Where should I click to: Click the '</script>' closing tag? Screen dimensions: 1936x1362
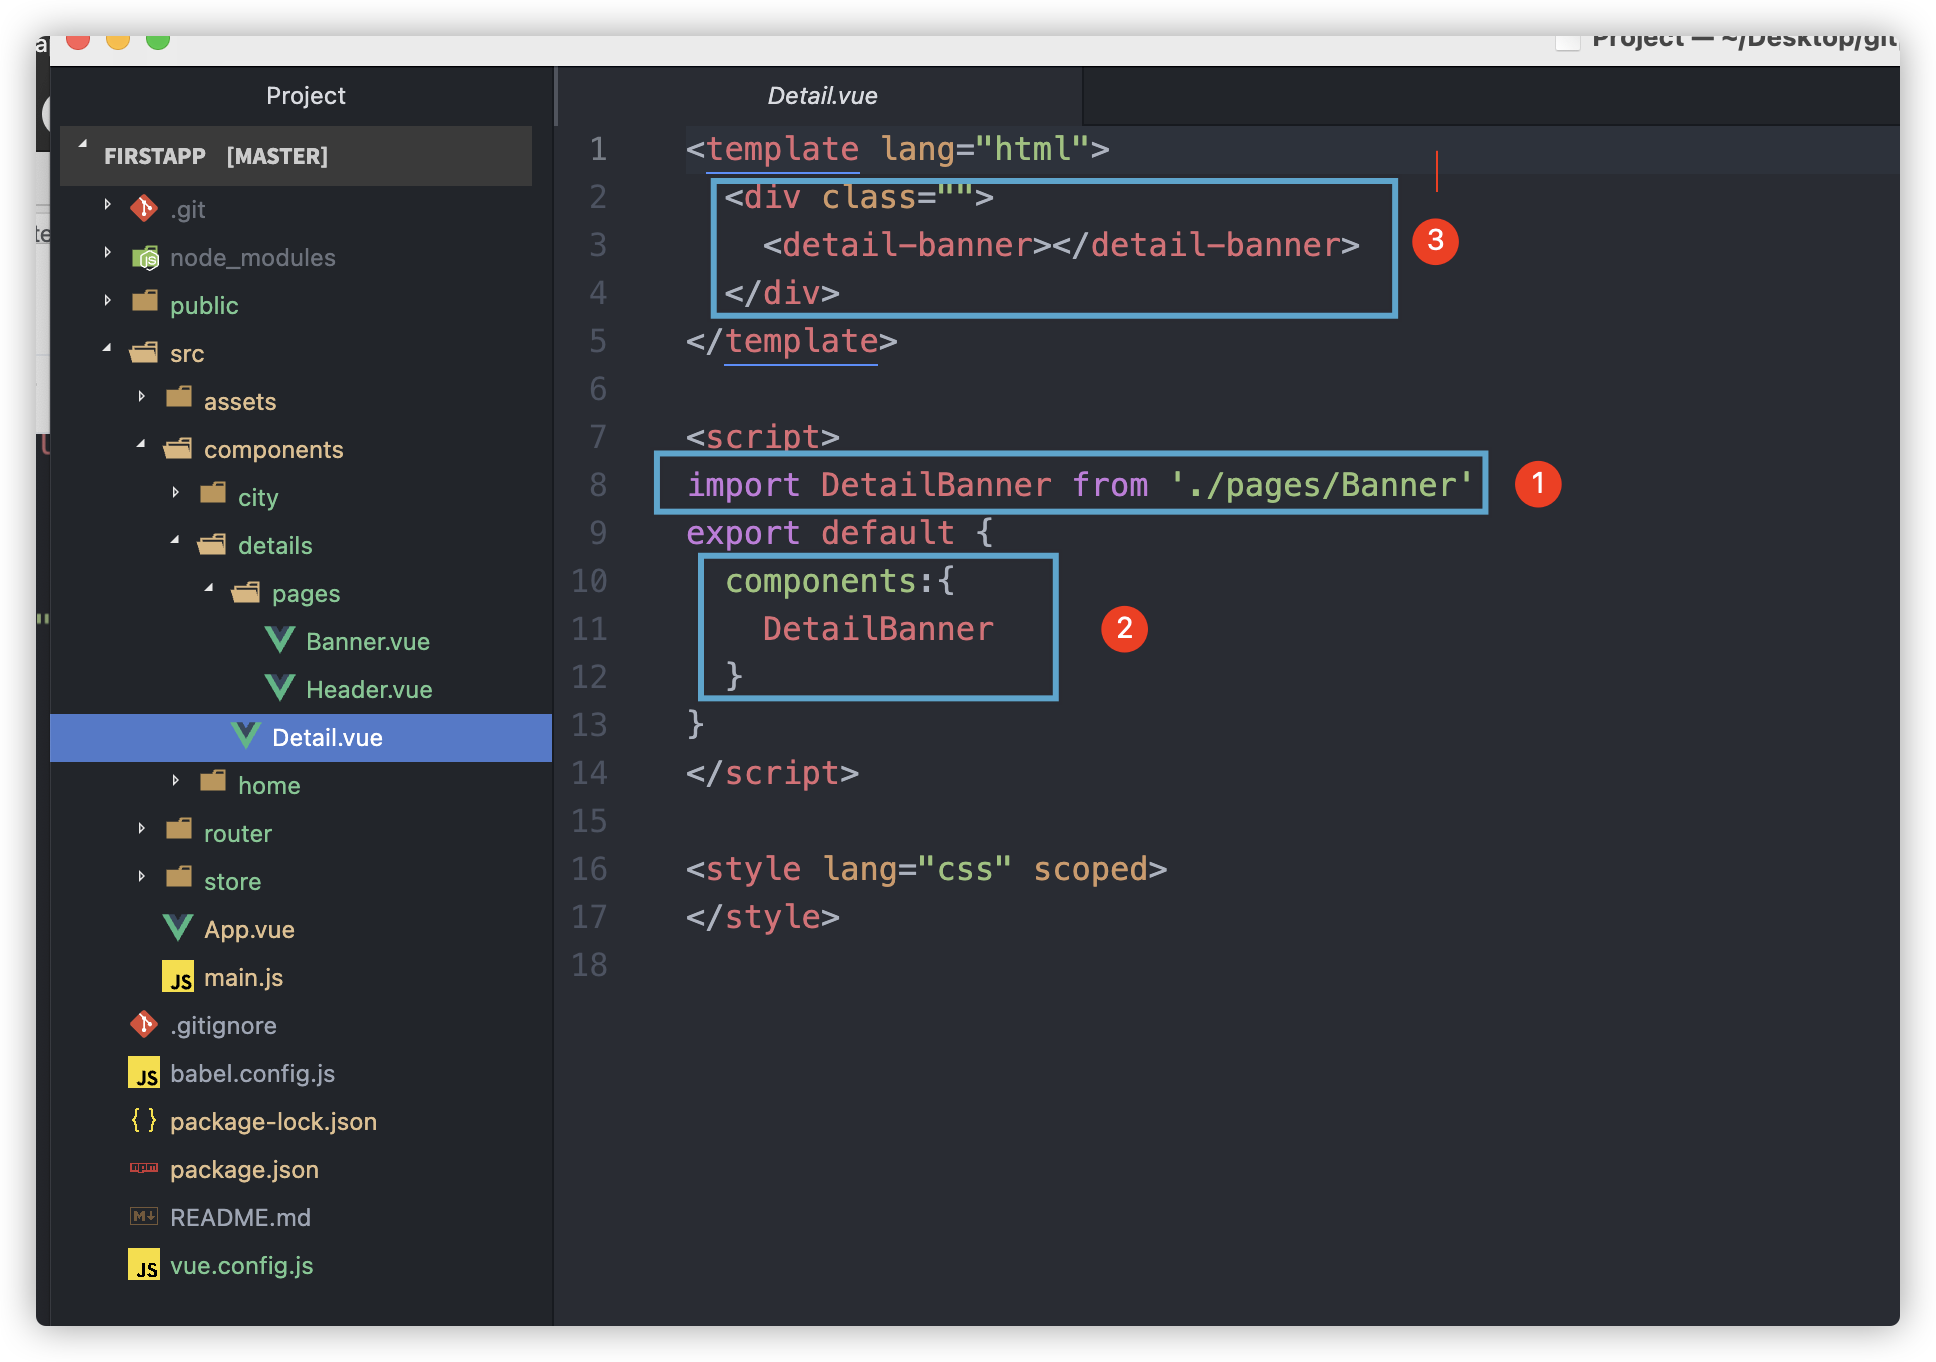pyautogui.click(x=772, y=773)
